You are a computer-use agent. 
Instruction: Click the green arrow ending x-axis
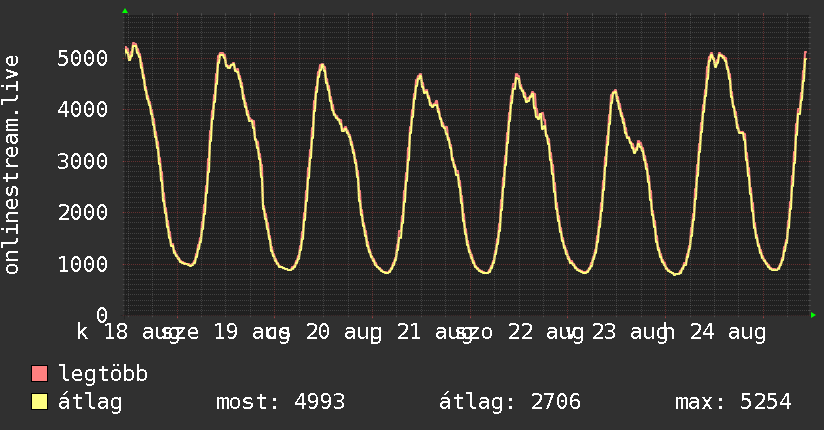coord(813,315)
